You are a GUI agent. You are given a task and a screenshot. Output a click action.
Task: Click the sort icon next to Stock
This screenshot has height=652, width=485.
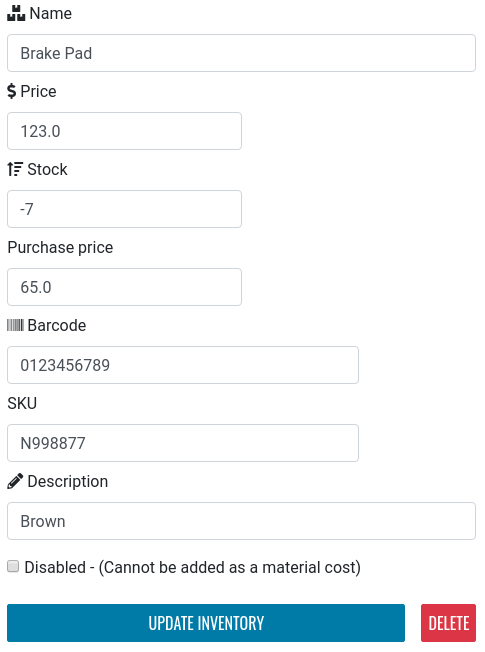15,169
